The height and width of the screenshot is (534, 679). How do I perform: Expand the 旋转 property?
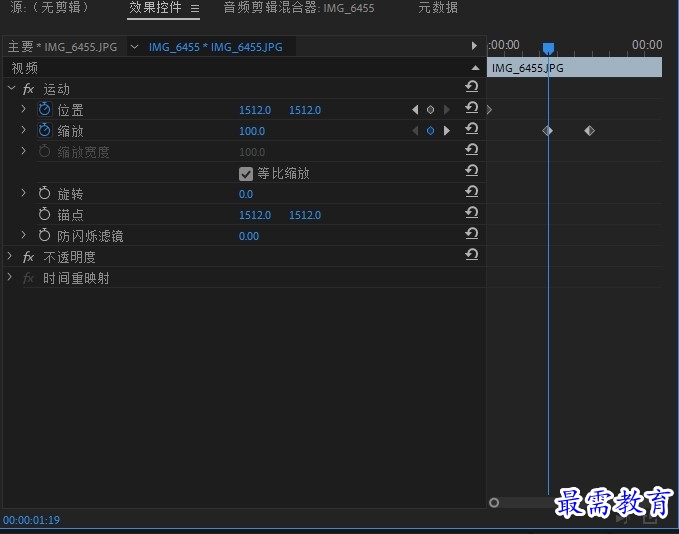(23, 193)
